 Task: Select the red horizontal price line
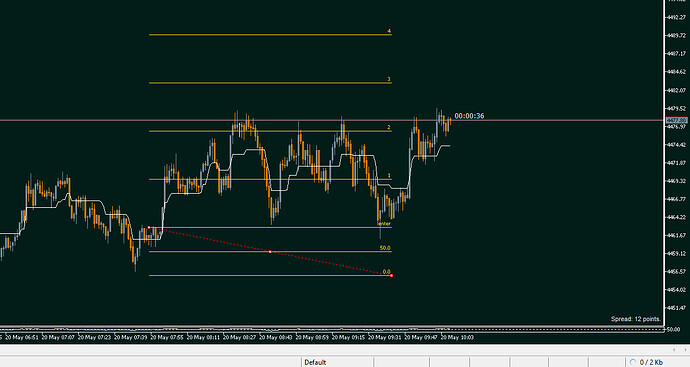point(331,120)
